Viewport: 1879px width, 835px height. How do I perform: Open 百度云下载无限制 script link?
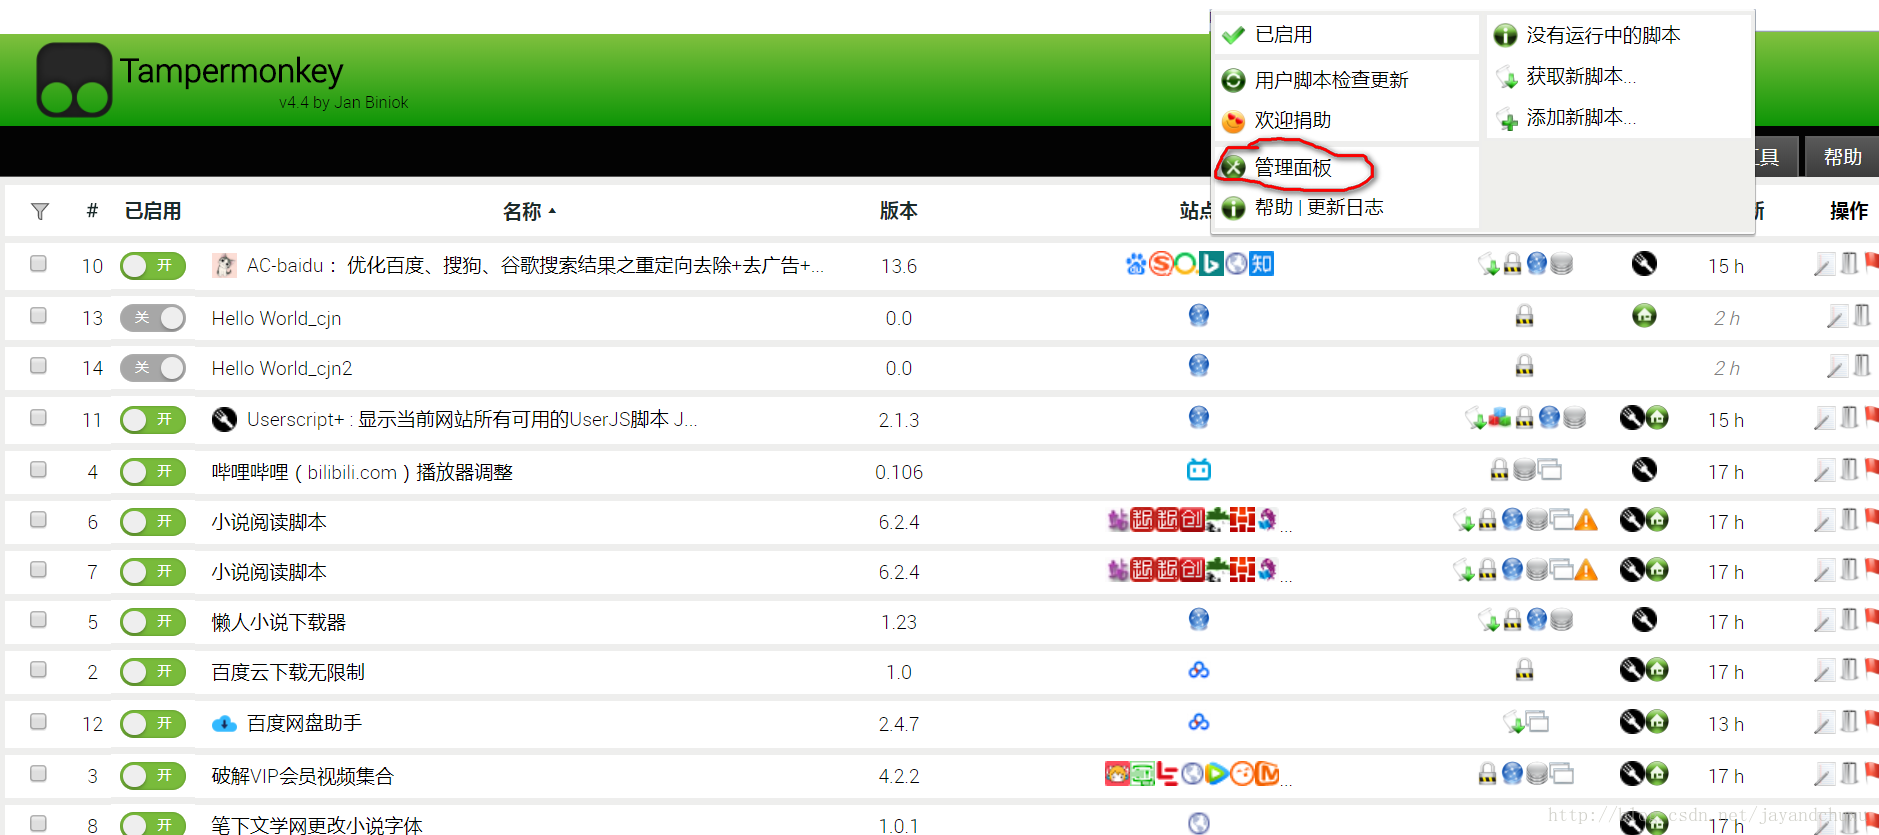[x=288, y=672]
